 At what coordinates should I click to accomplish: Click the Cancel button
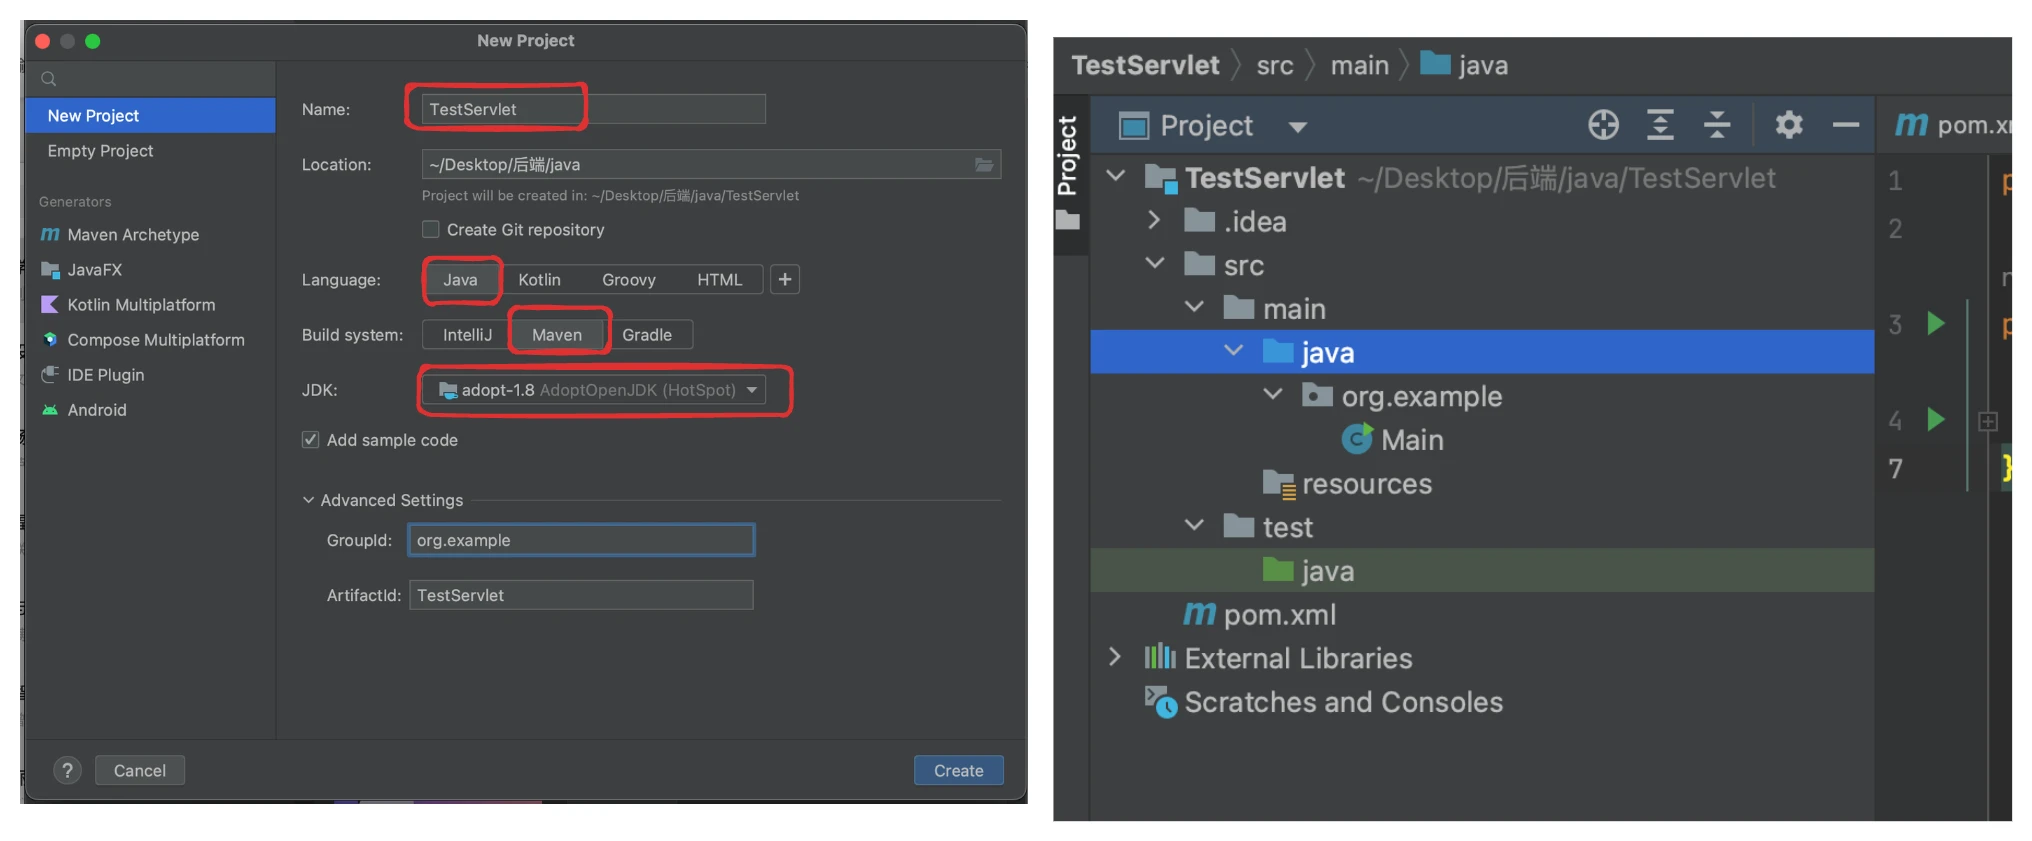140,770
